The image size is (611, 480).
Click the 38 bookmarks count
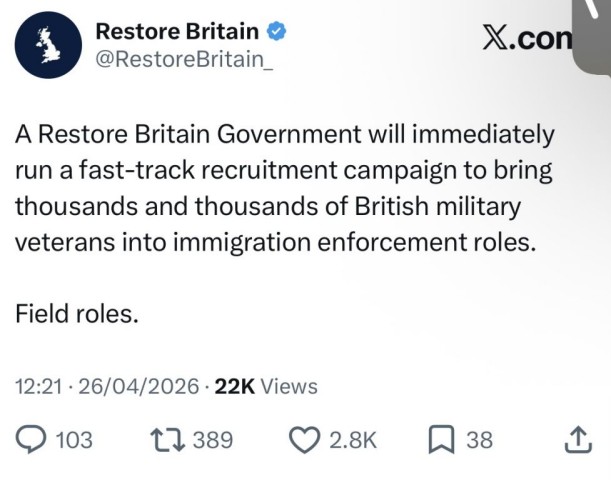480,440
